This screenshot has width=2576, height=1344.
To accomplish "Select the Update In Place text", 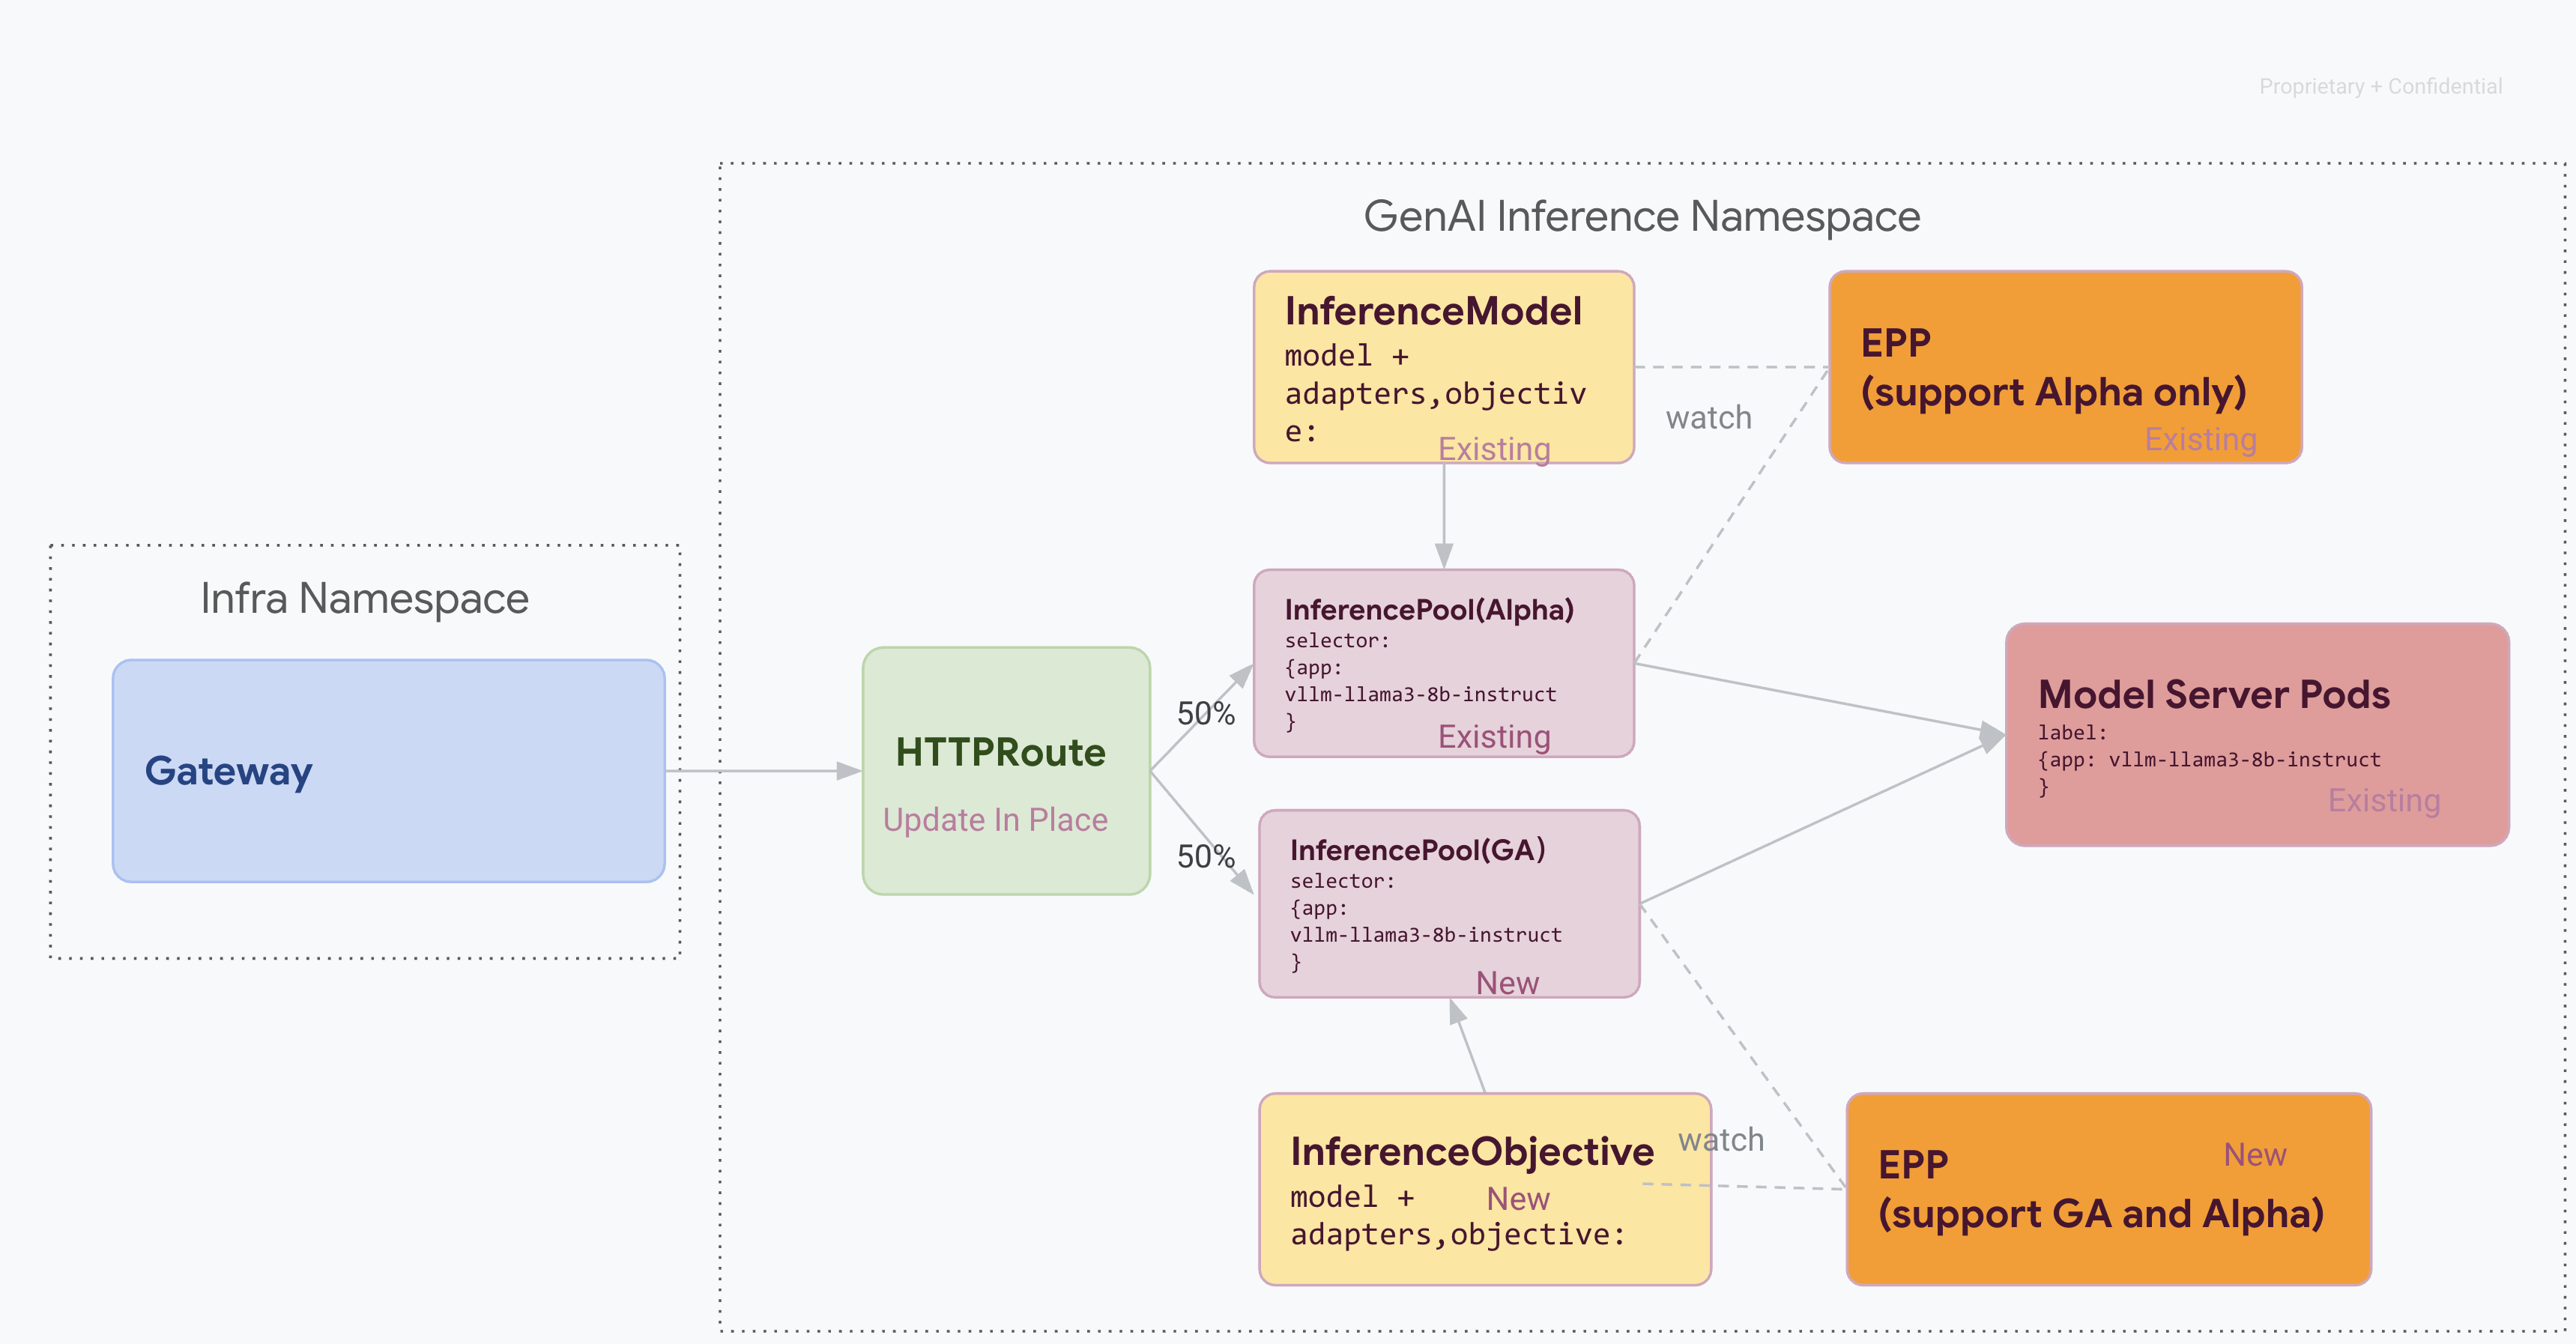I will (996, 820).
